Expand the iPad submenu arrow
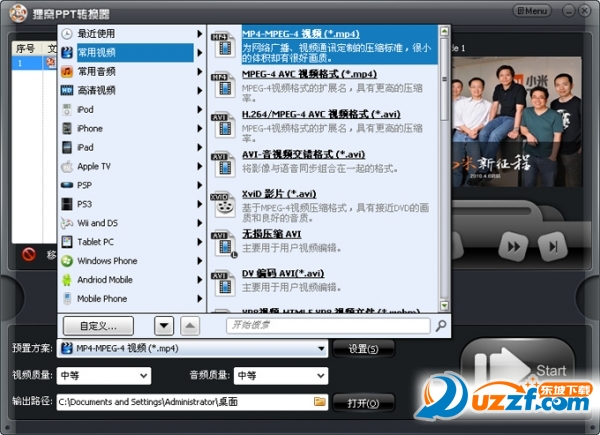600x435 pixels. pyautogui.click(x=199, y=147)
